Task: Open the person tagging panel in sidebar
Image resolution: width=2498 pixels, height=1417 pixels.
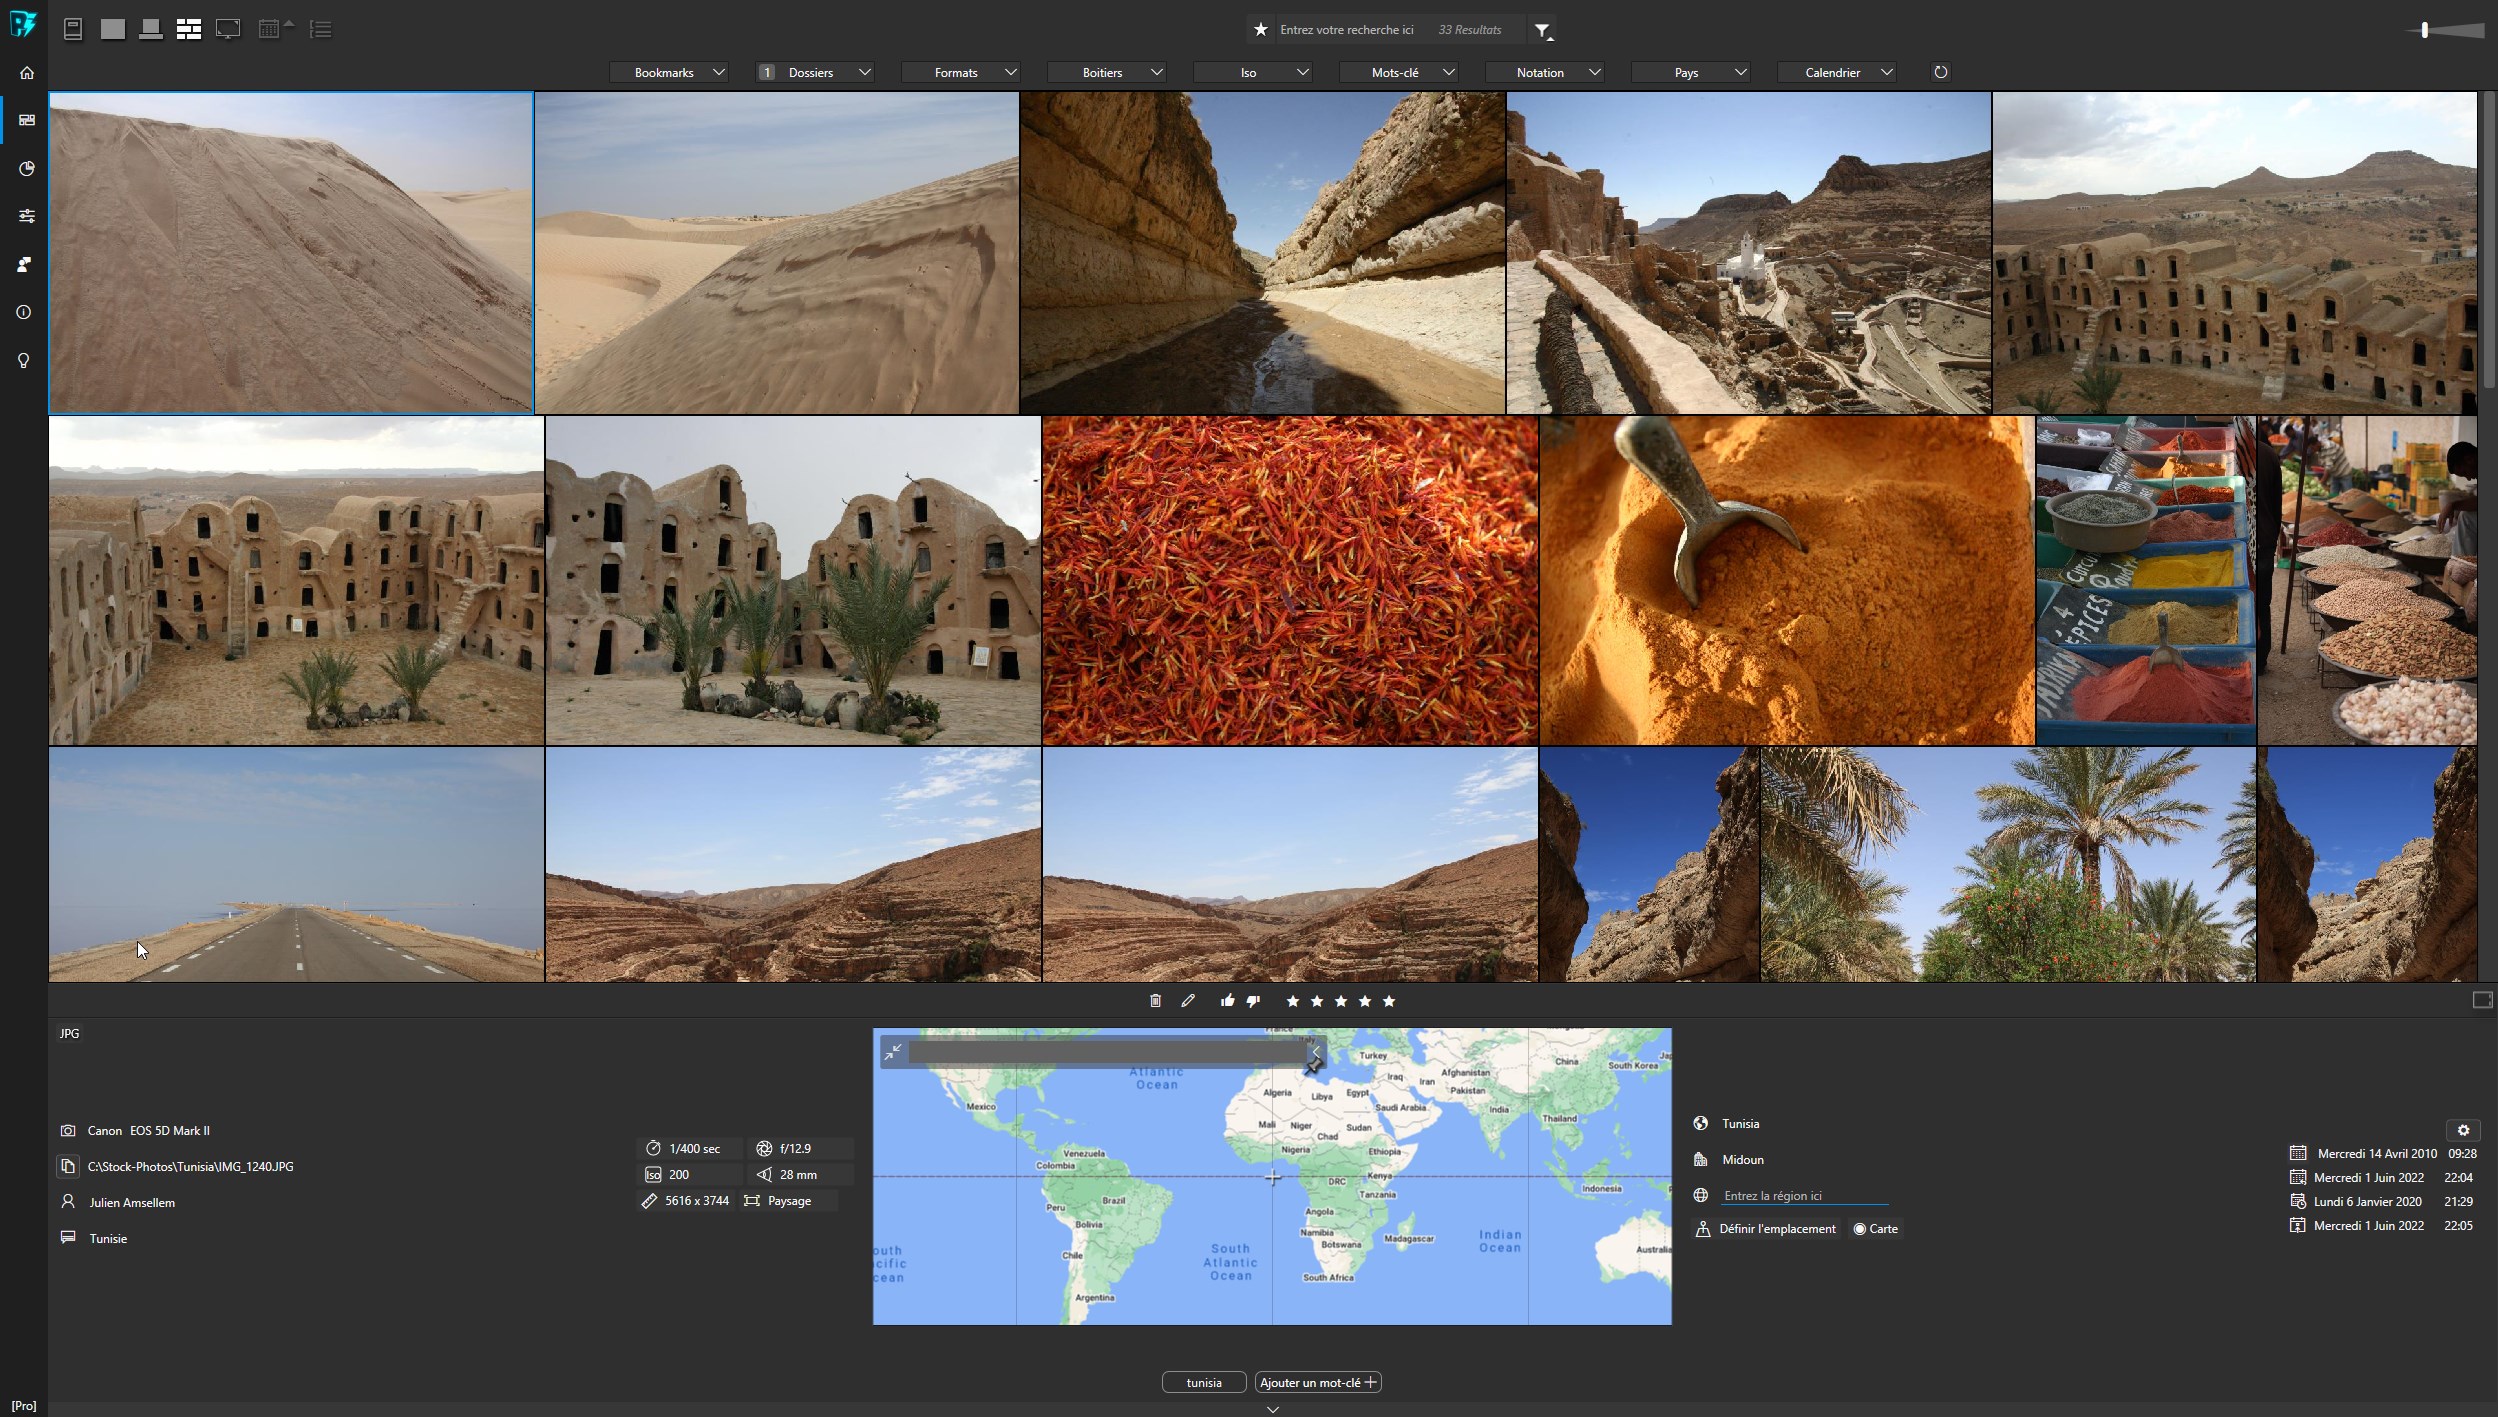Action: pyautogui.click(x=26, y=264)
